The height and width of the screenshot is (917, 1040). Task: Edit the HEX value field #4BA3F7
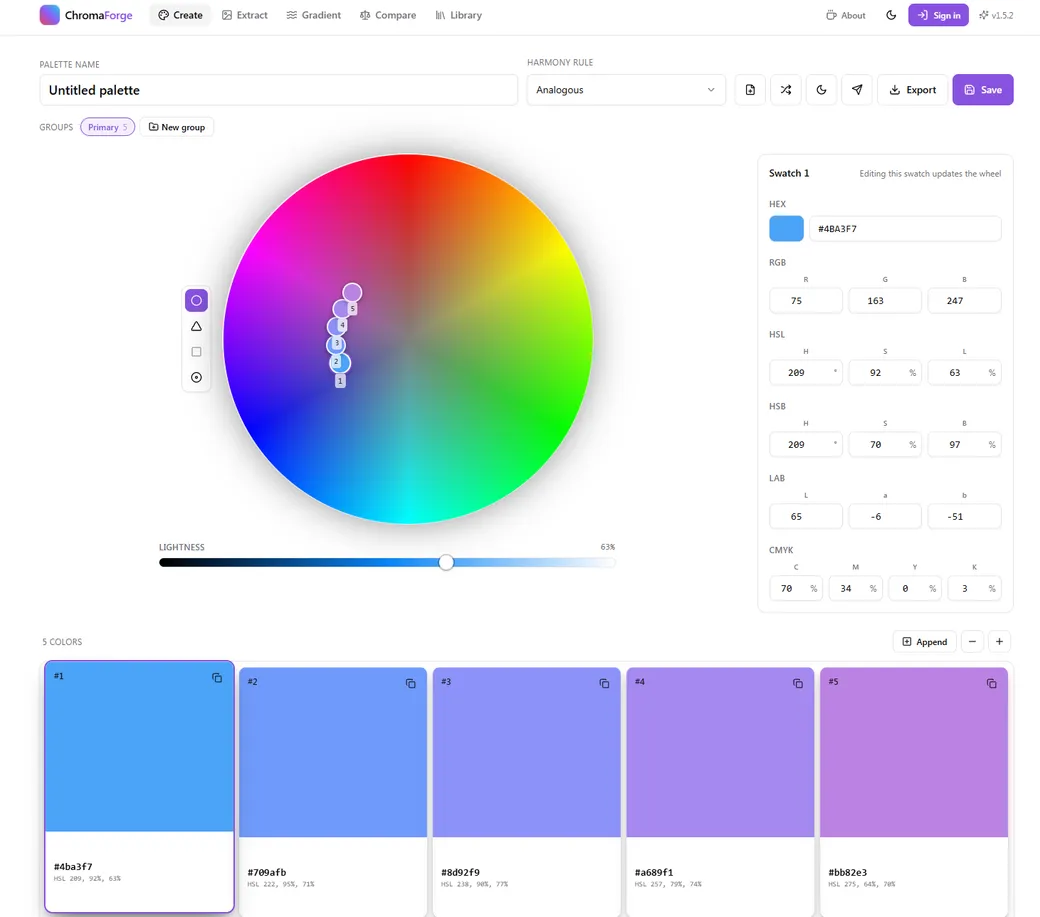coord(905,229)
